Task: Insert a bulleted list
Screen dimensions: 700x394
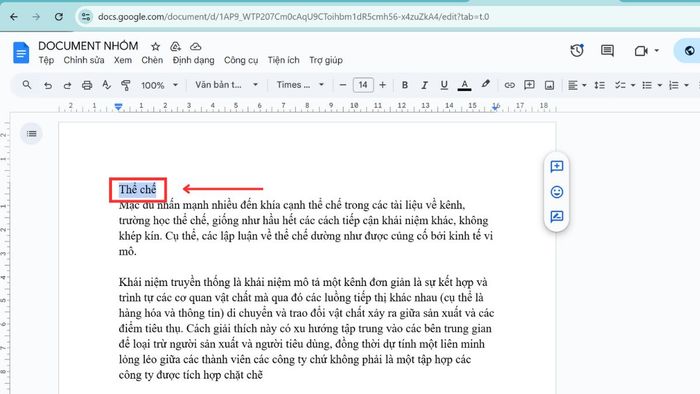Action: (x=647, y=85)
